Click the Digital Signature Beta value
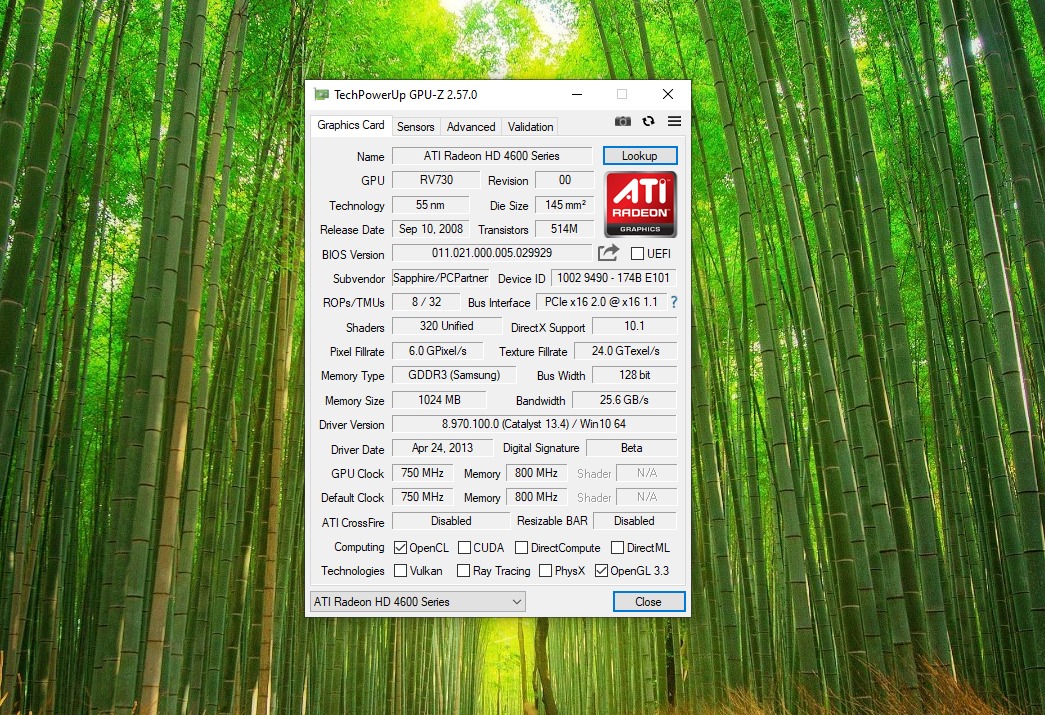The height and width of the screenshot is (715, 1045). 631,448
